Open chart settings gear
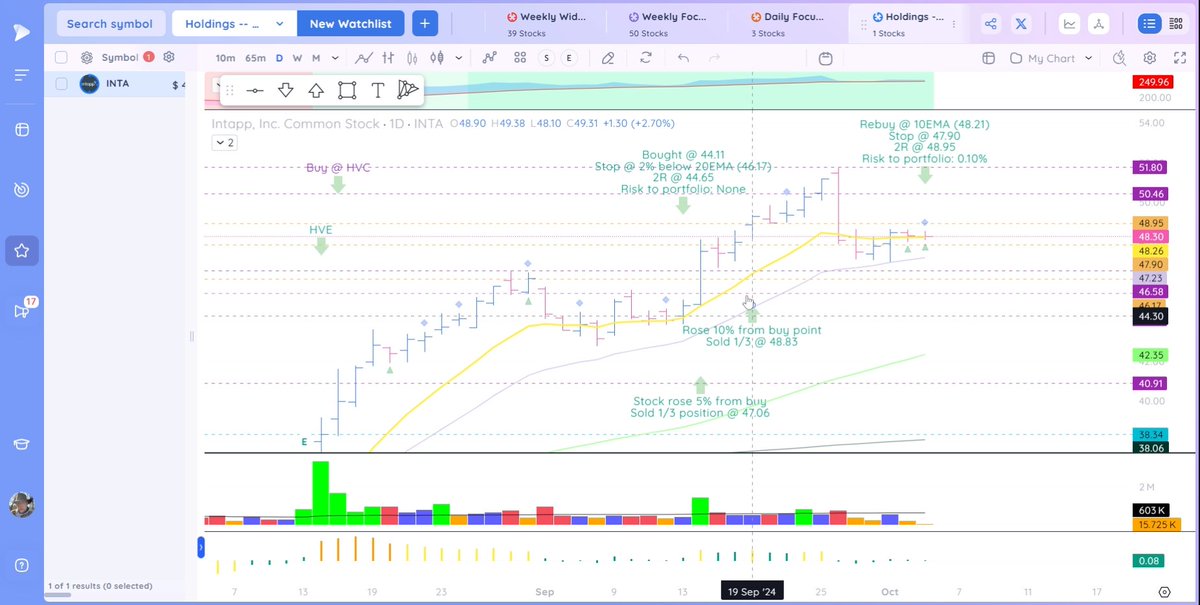Viewport: 1200px width, 605px height. click(x=1150, y=58)
